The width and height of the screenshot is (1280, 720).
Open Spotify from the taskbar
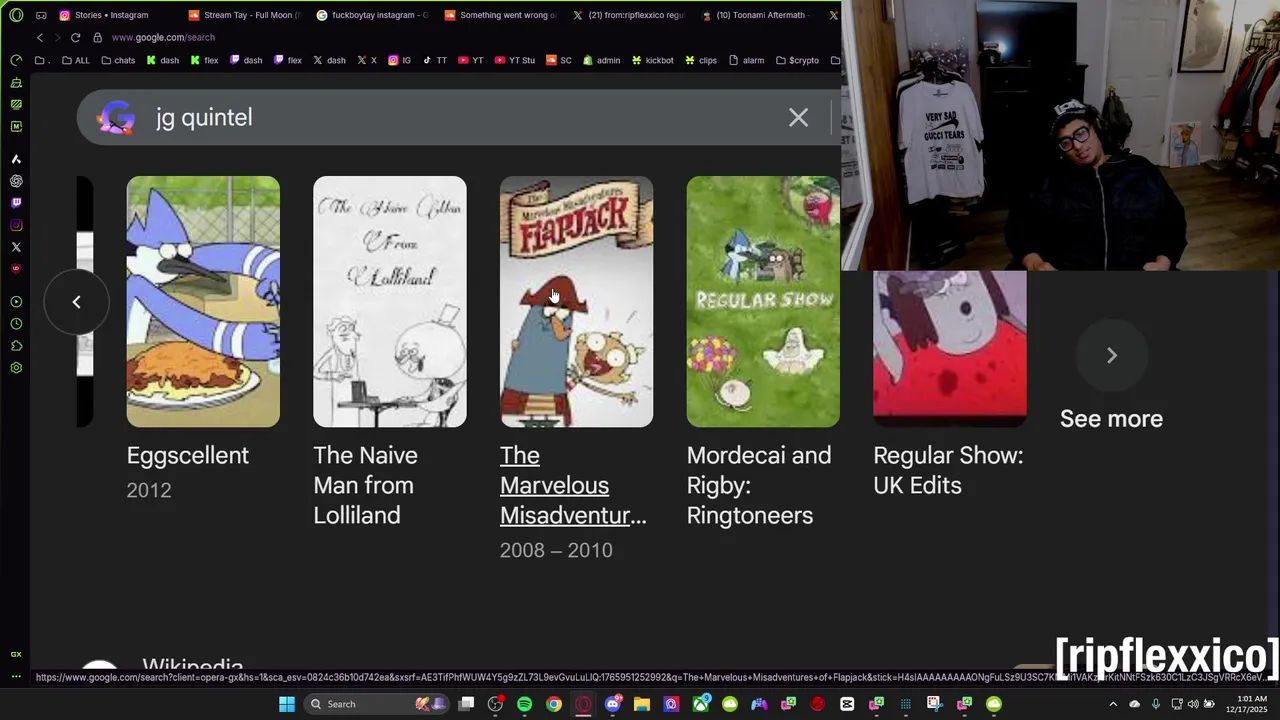coord(524,704)
